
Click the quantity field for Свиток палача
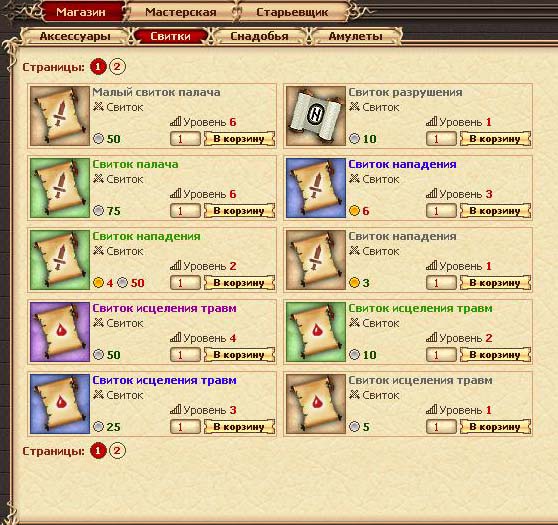[185, 211]
